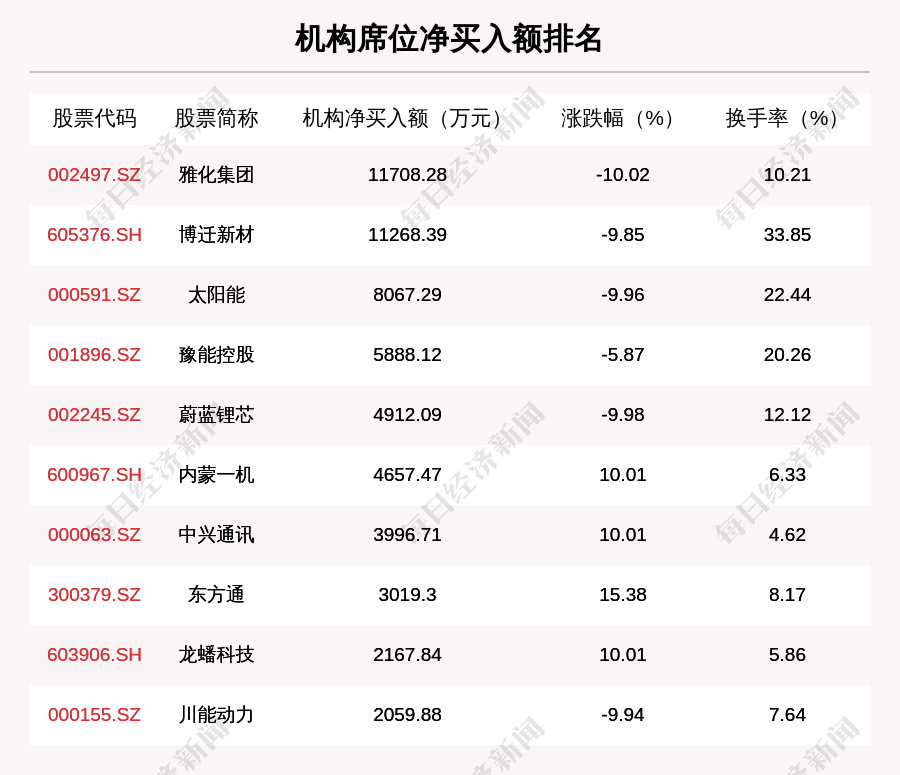Click turnover rate 8.17
Viewport: 900px width, 775px height.
(787, 595)
